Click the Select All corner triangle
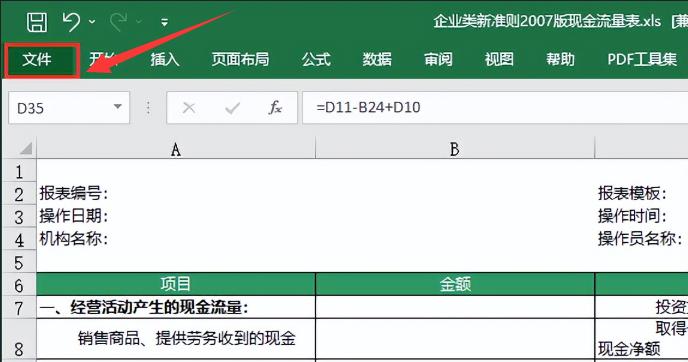 [x=26, y=148]
